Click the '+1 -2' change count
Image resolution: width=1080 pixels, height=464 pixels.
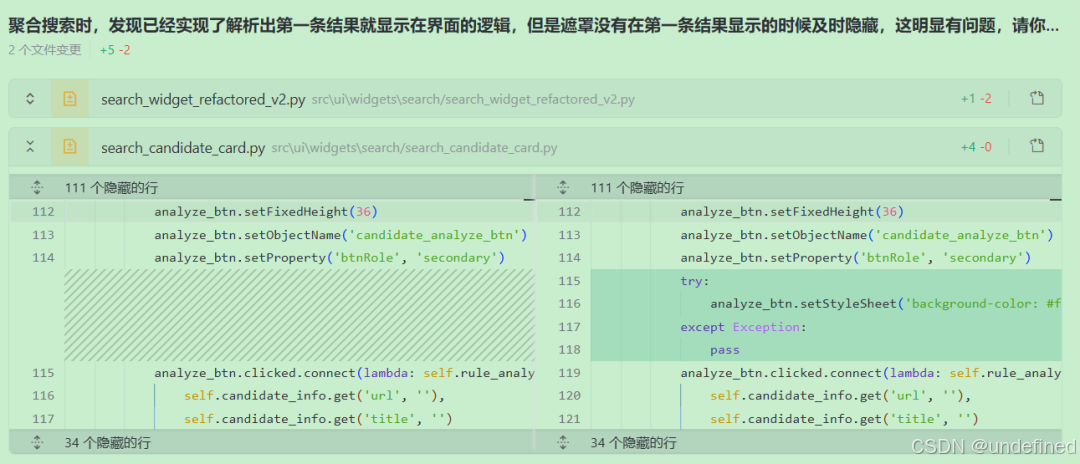coord(976,99)
